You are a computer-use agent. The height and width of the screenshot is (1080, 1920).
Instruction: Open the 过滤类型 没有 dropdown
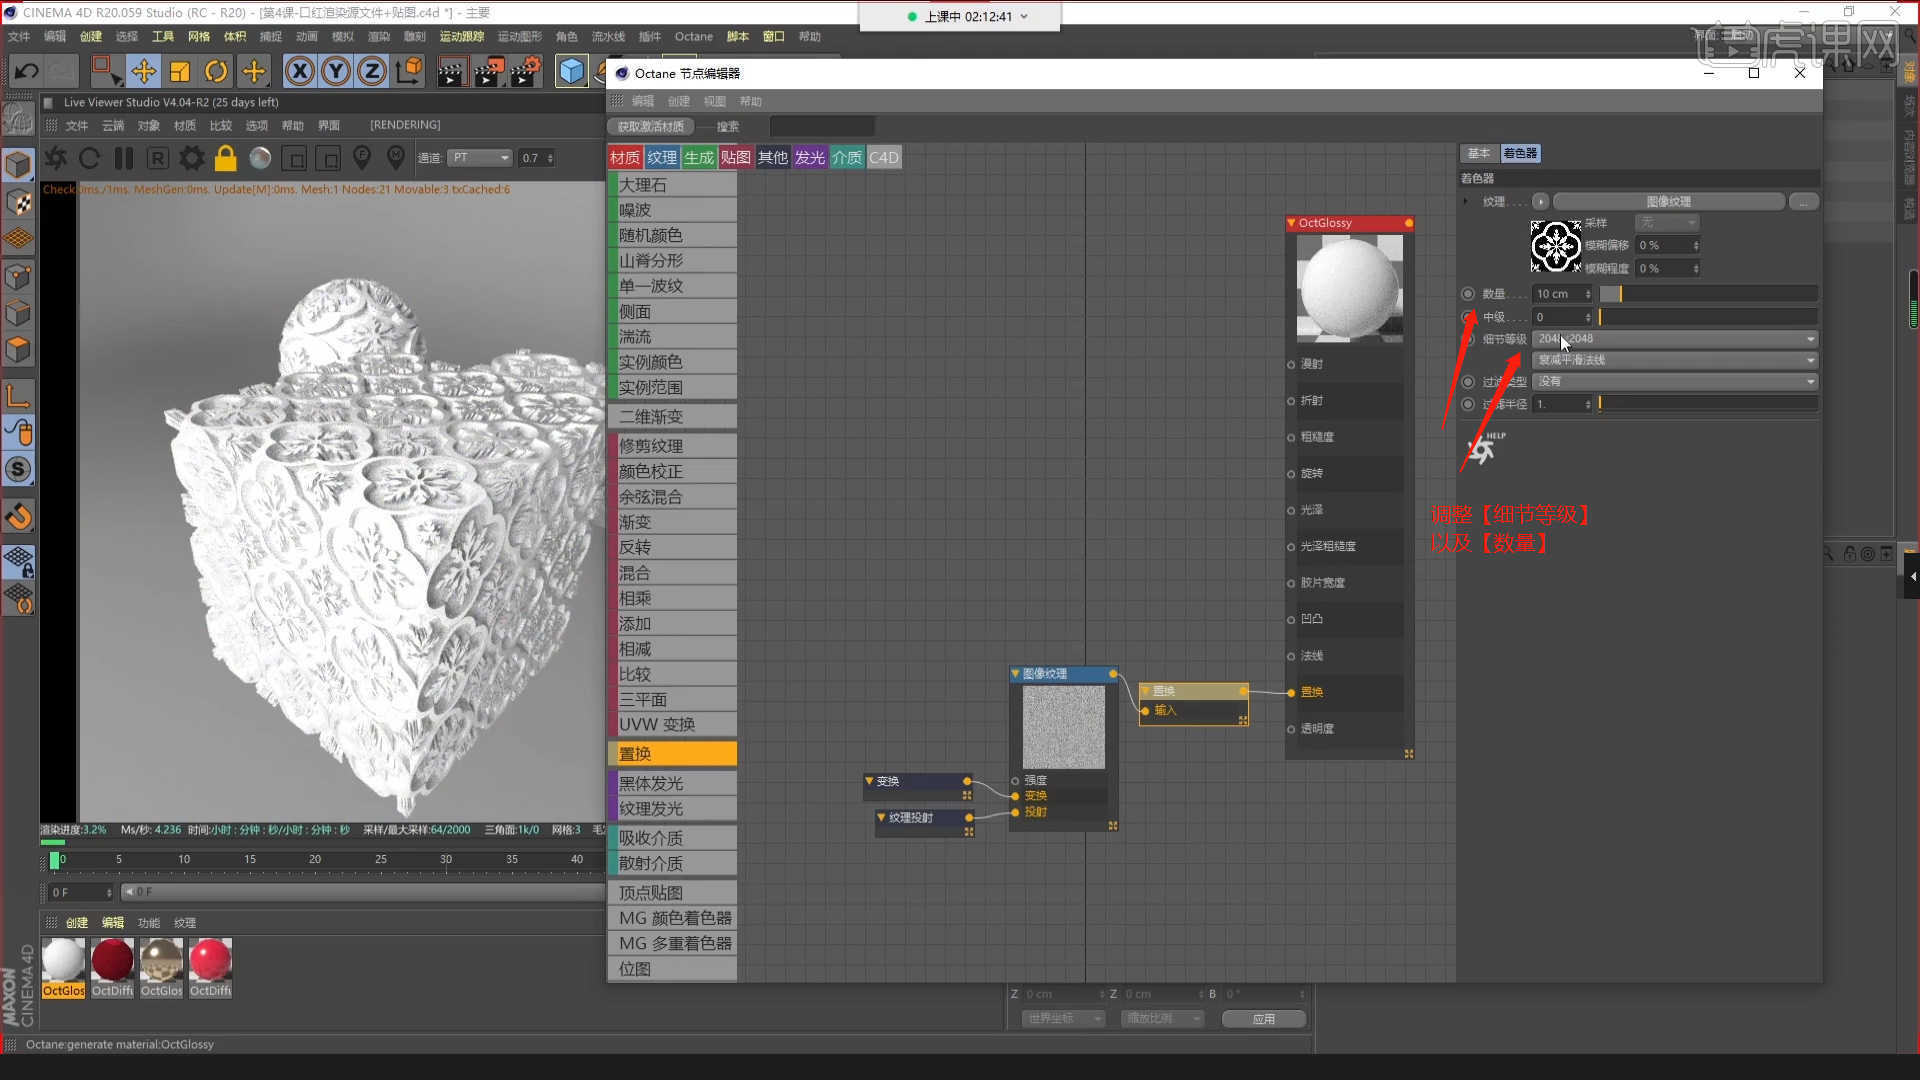1675,381
